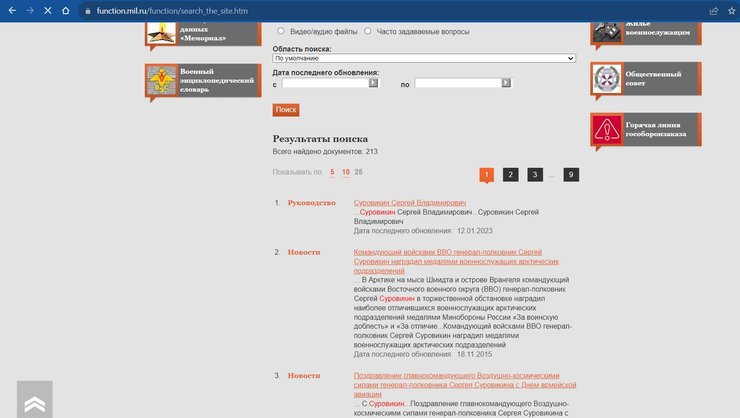This screenshot has height=418, width=740.
Task: Open the browser home page icon
Action: click(x=66, y=10)
